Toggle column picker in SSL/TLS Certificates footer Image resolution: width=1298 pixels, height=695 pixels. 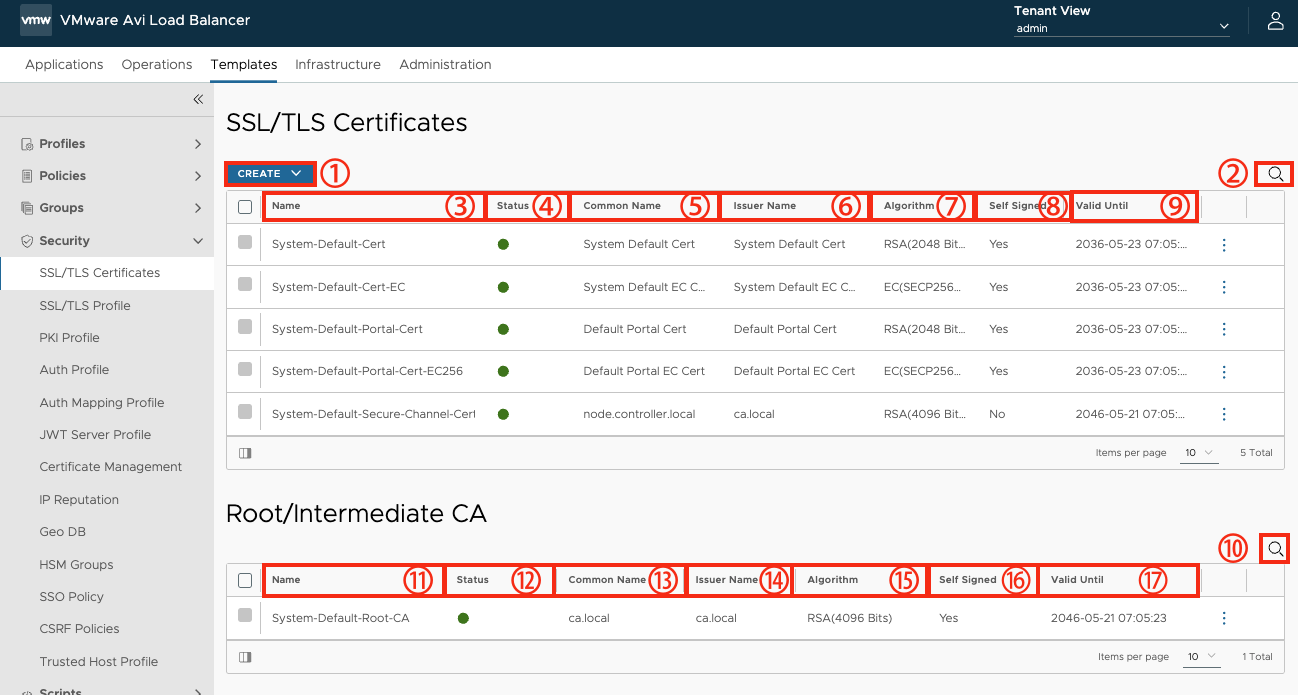(x=245, y=453)
